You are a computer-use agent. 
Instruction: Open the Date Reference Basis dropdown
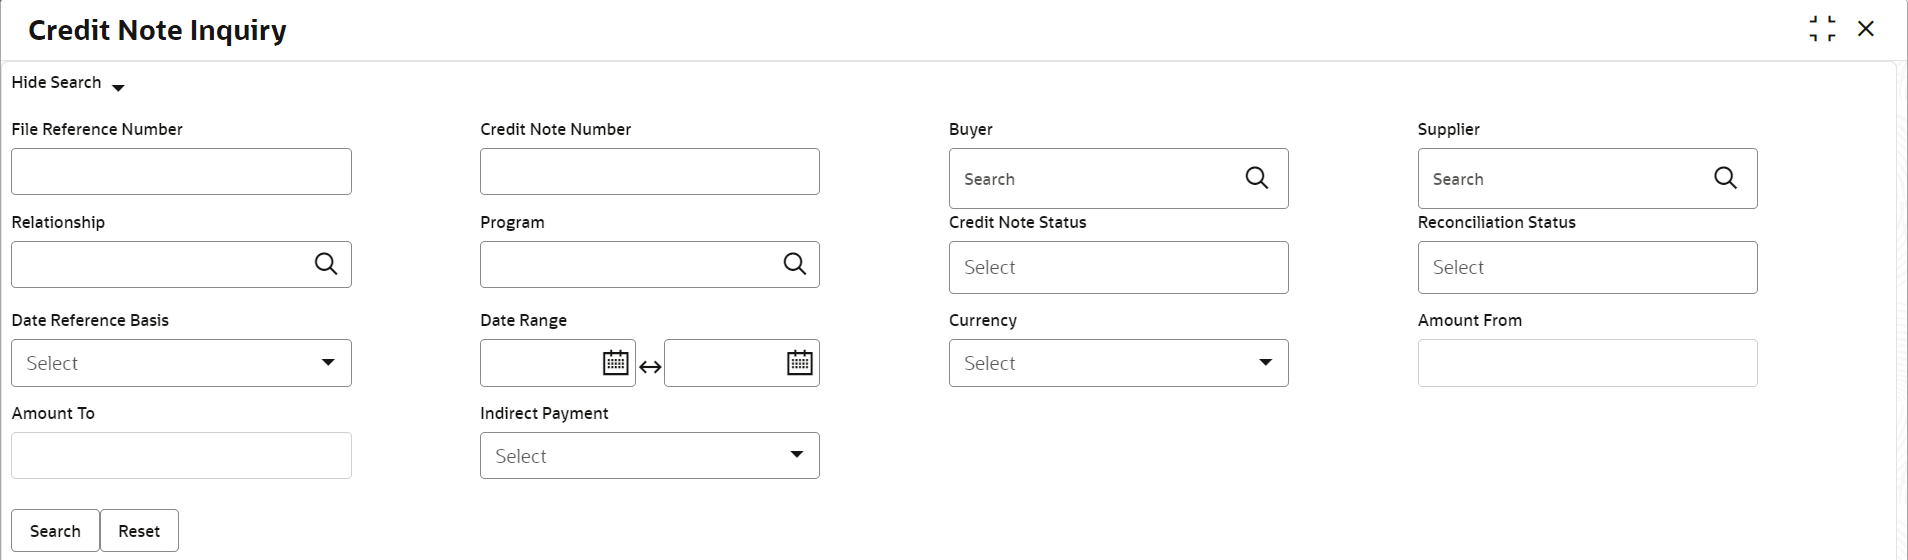(x=181, y=363)
